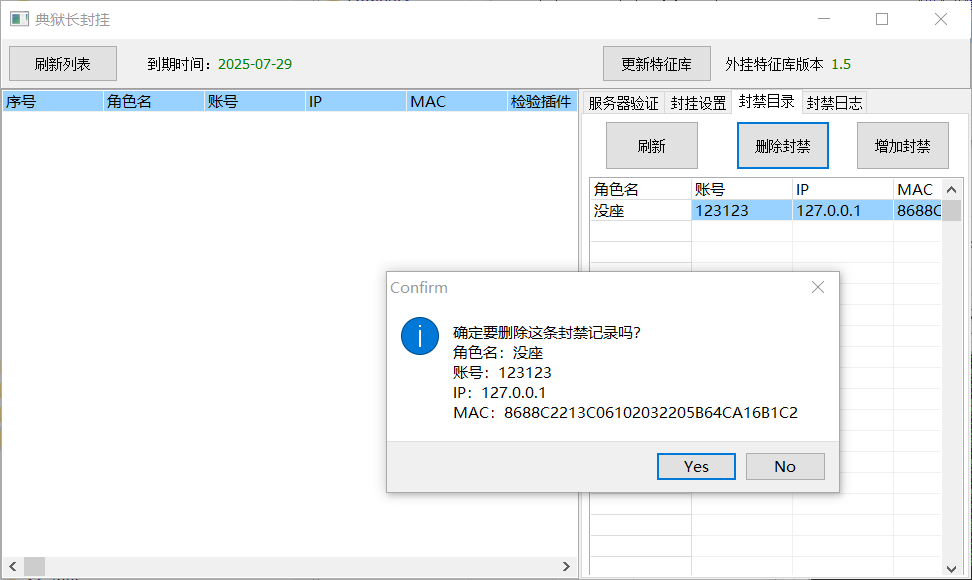Click right scroll arrow on horizontal scrollbar
Viewport: 972px width, 580px height.
point(566,567)
